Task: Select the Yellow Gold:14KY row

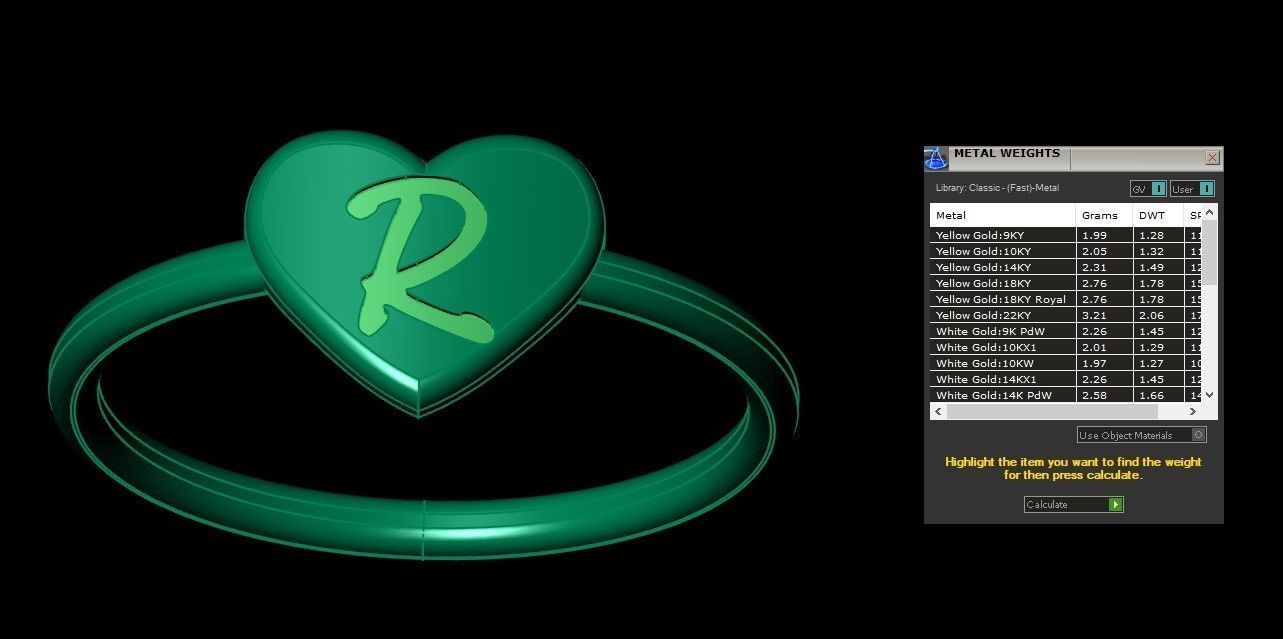Action: (1066, 267)
